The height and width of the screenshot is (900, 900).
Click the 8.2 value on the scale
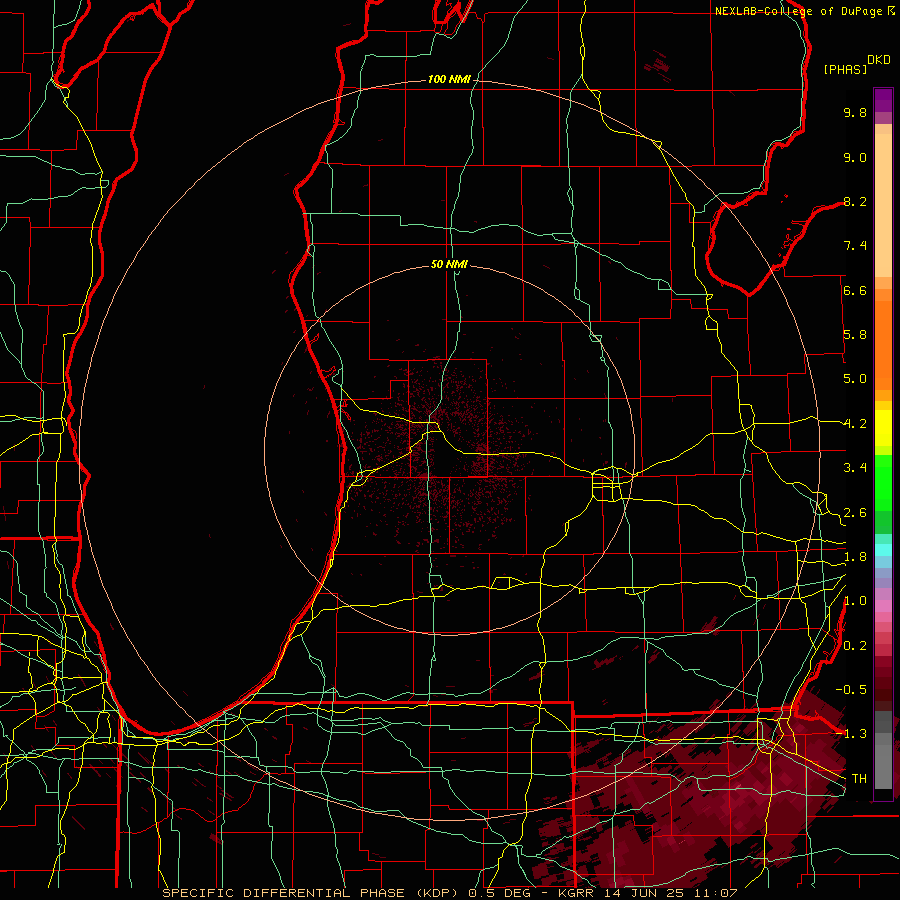855,201
